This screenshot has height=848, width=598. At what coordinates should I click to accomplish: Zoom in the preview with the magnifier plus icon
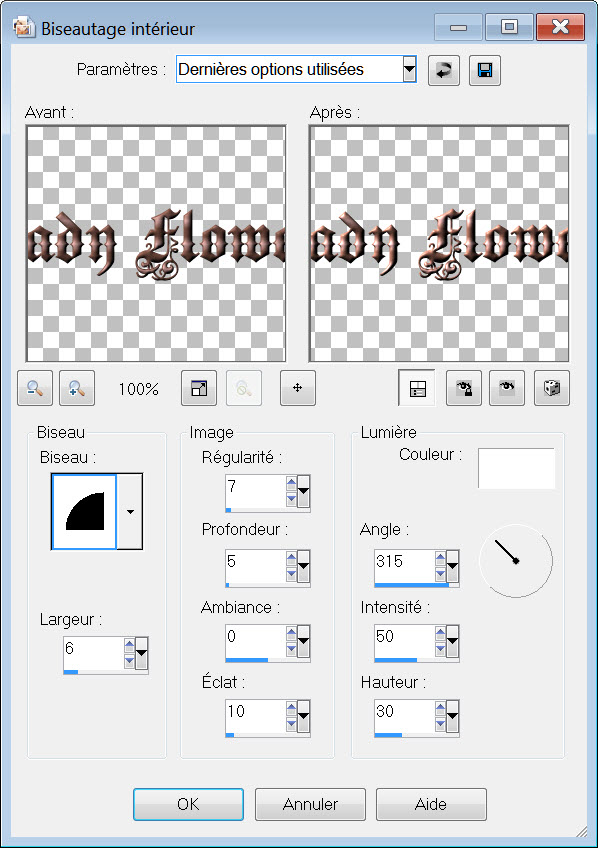(77, 388)
